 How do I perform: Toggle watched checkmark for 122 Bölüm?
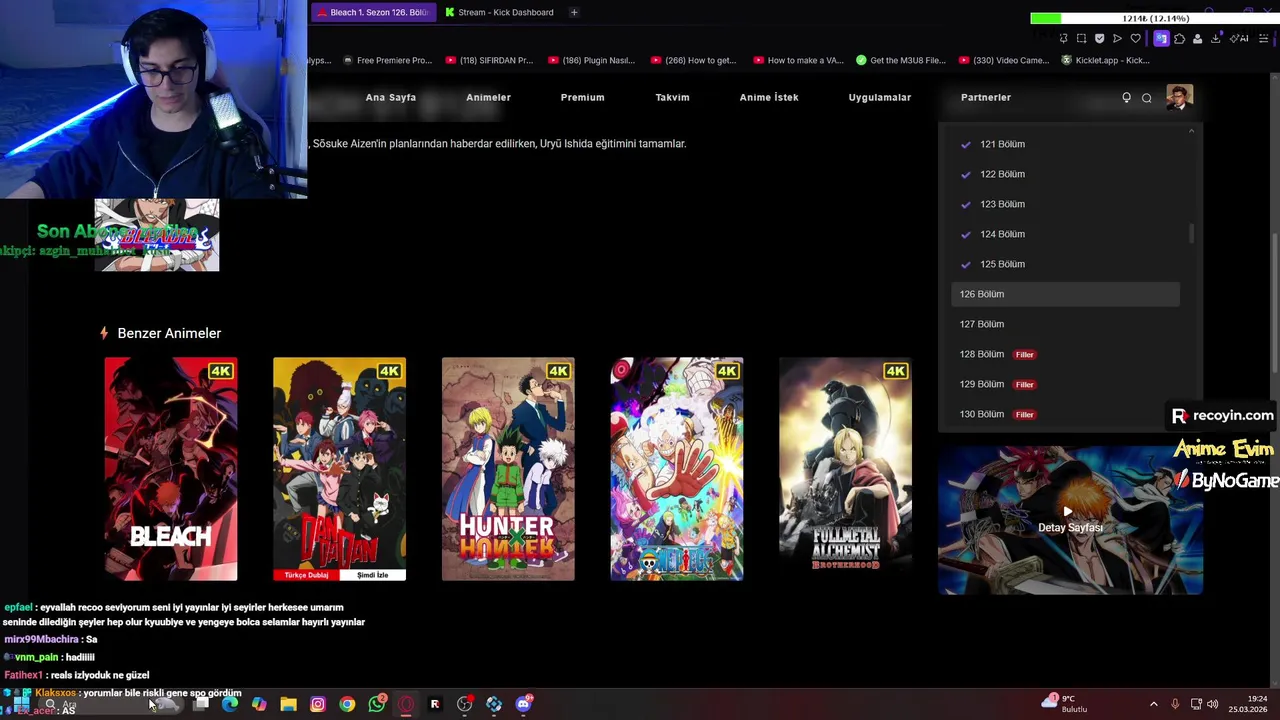pyautogui.click(x=966, y=174)
